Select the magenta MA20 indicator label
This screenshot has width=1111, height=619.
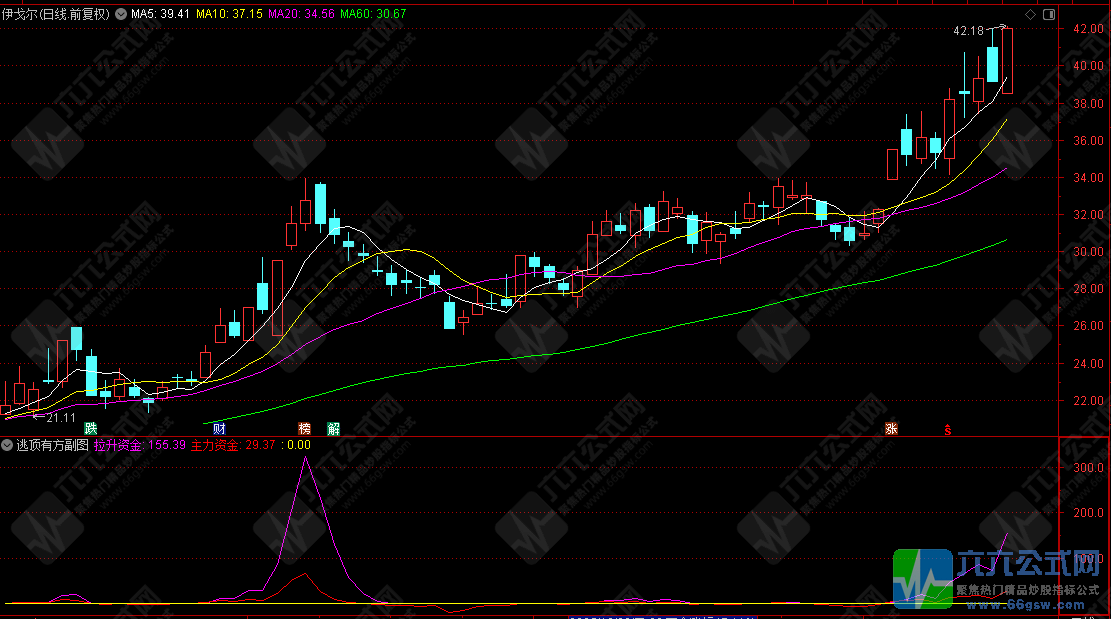pos(301,15)
